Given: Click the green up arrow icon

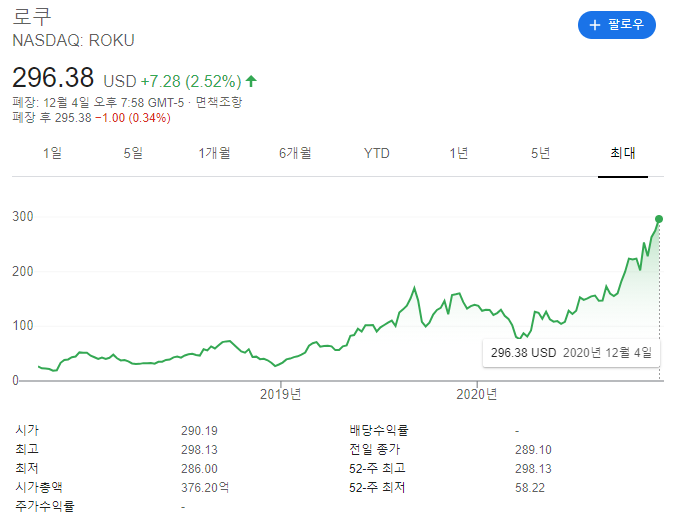Looking at the screenshot, I should (251, 80).
